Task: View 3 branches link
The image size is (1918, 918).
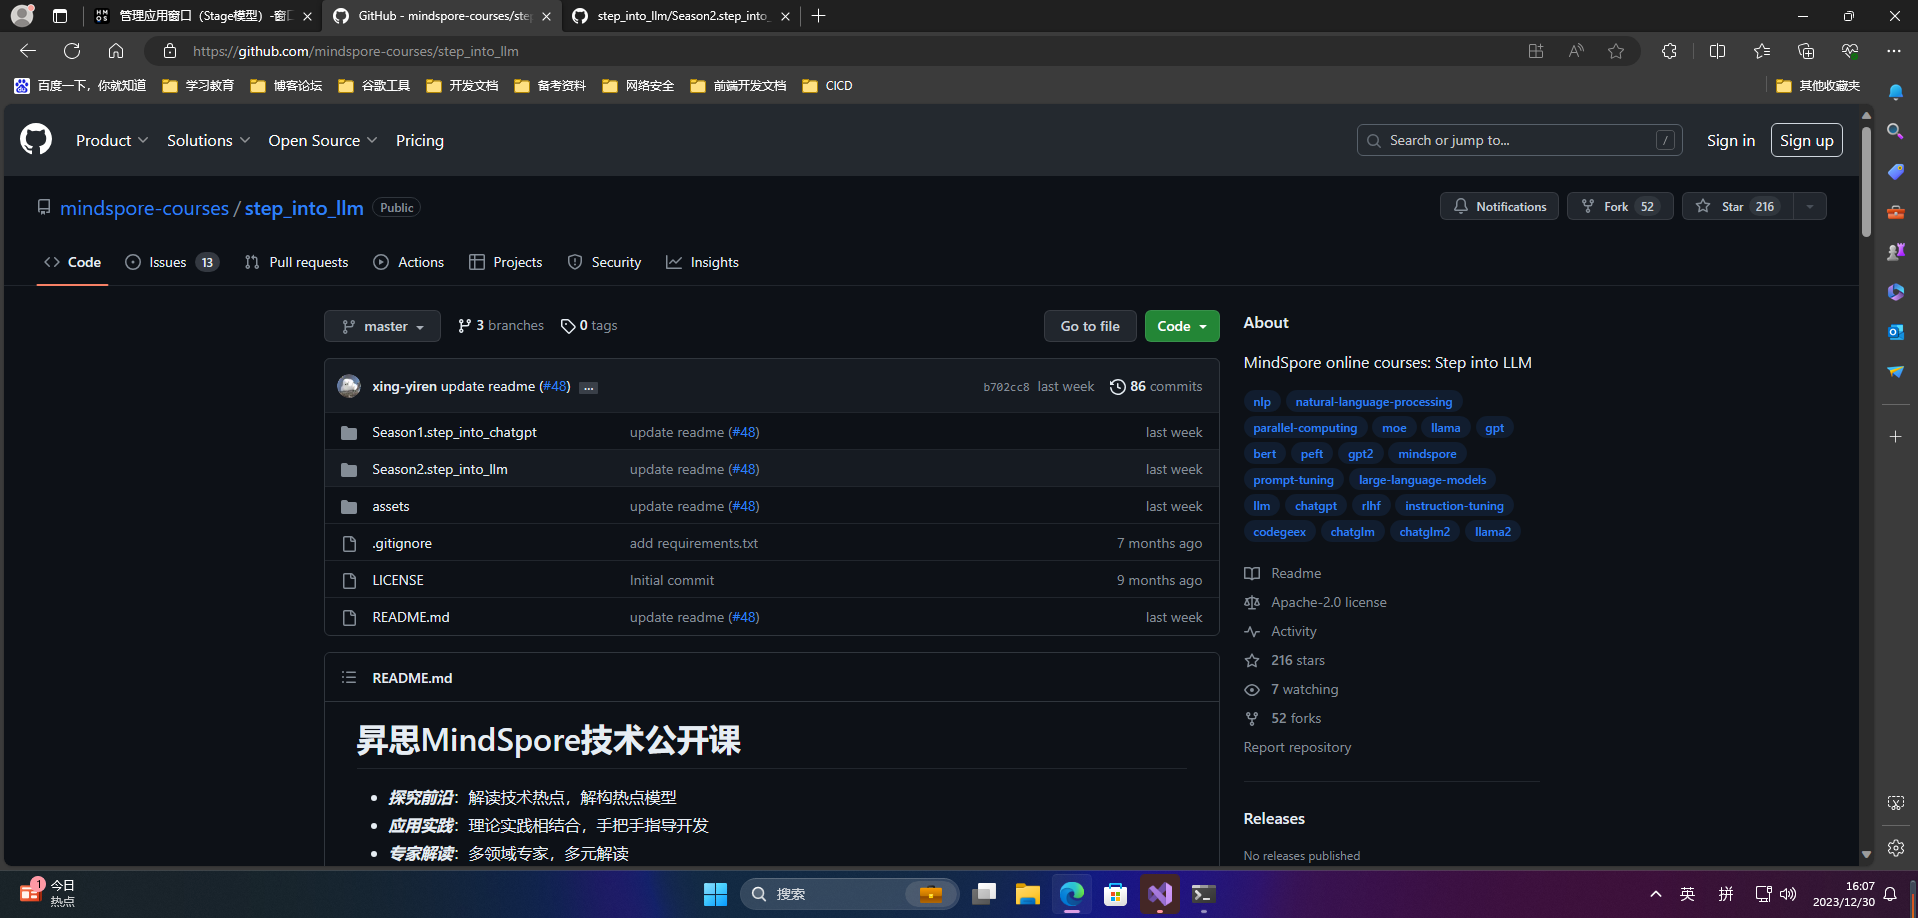Action: click(x=501, y=326)
